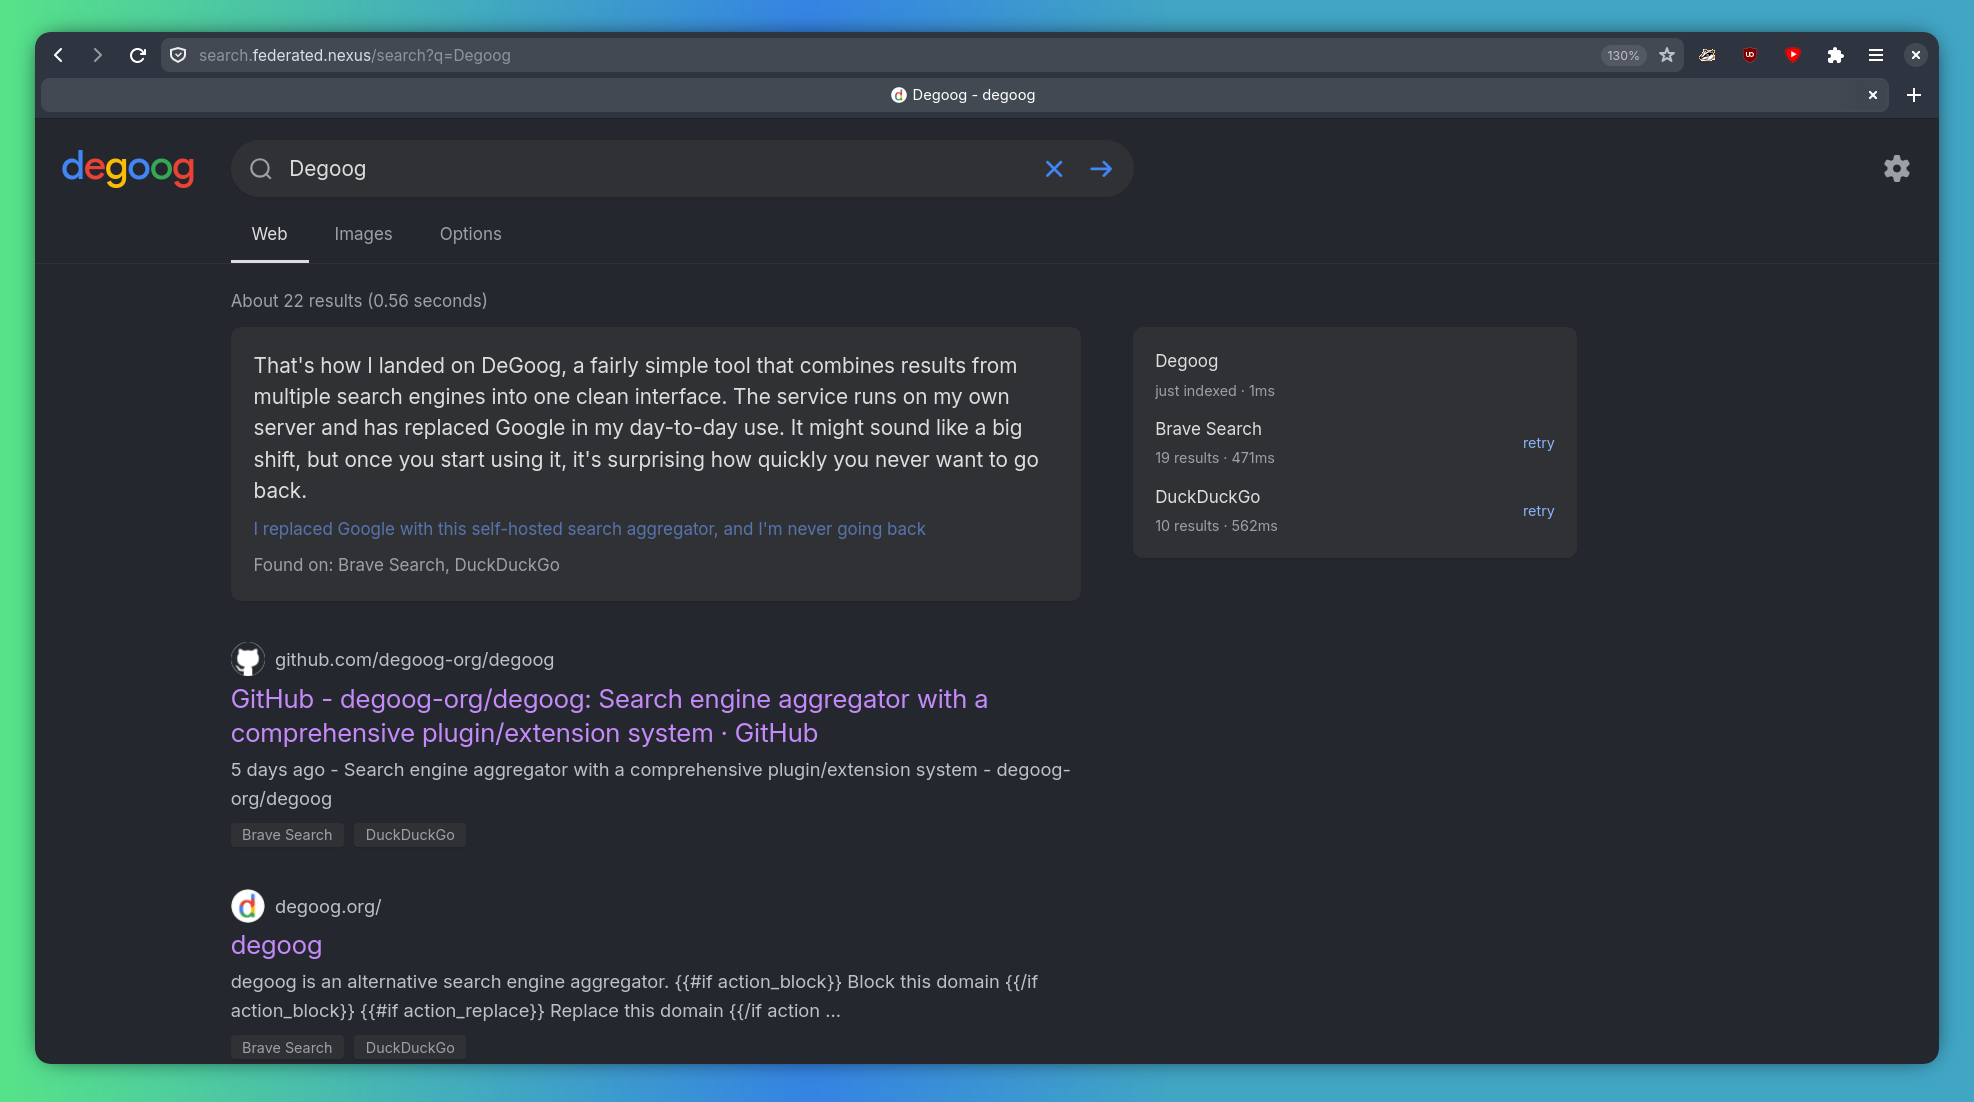Click Degoog entry in engine panel

(x=1186, y=361)
